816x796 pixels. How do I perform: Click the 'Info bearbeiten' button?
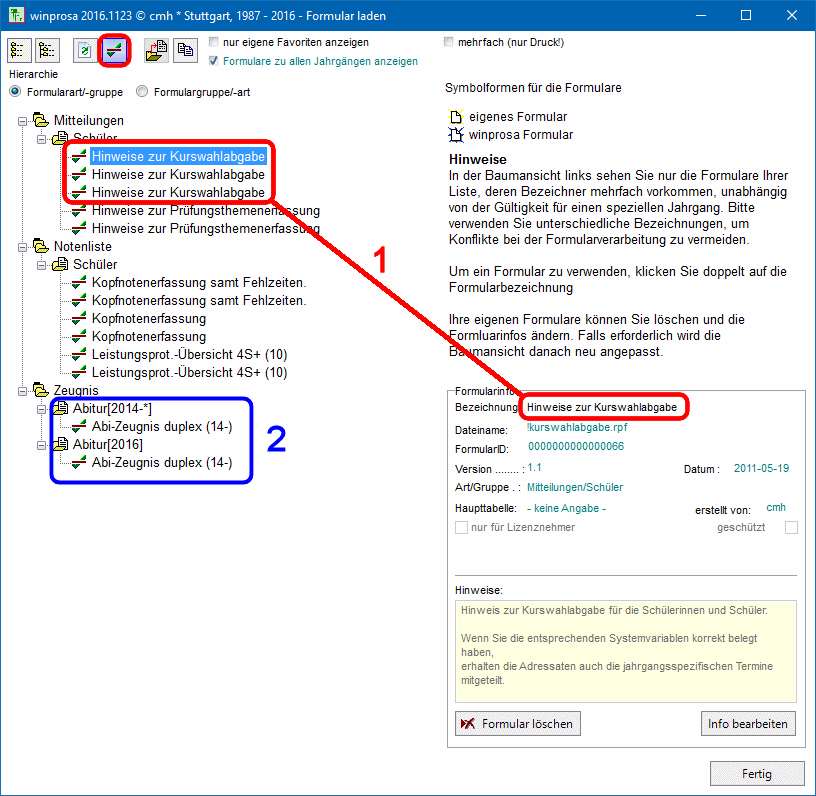pyautogui.click(x=748, y=723)
